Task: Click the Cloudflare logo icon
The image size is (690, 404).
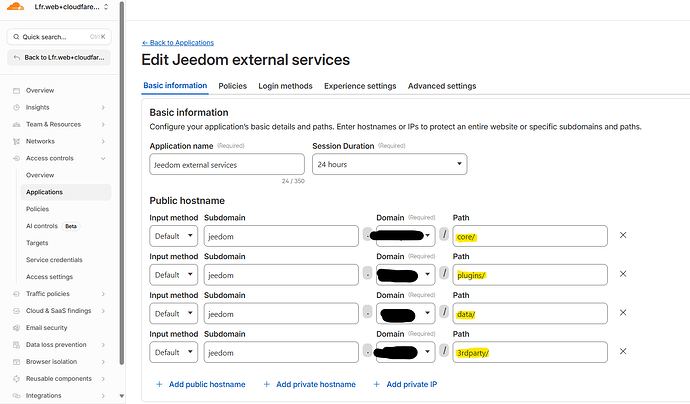Action: pyautogui.click(x=15, y=8)
